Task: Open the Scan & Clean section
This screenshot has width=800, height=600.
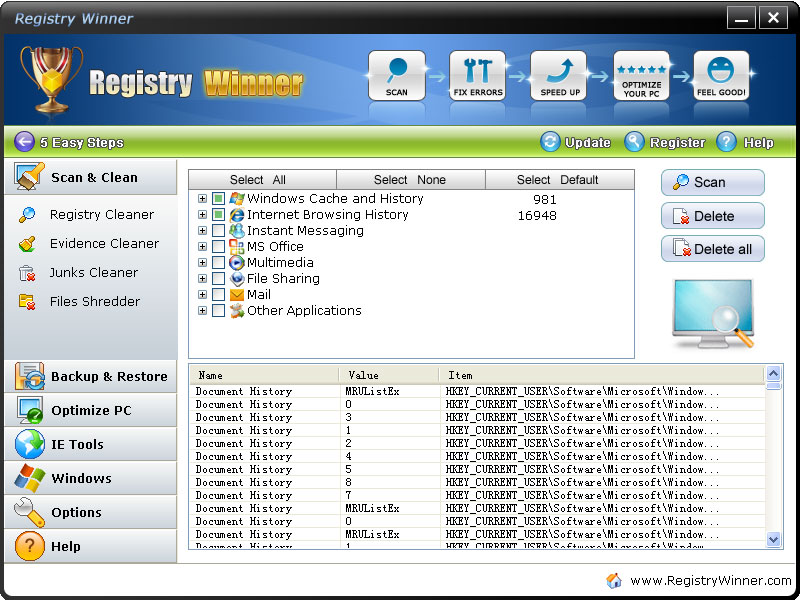Action: click(90, 177)
